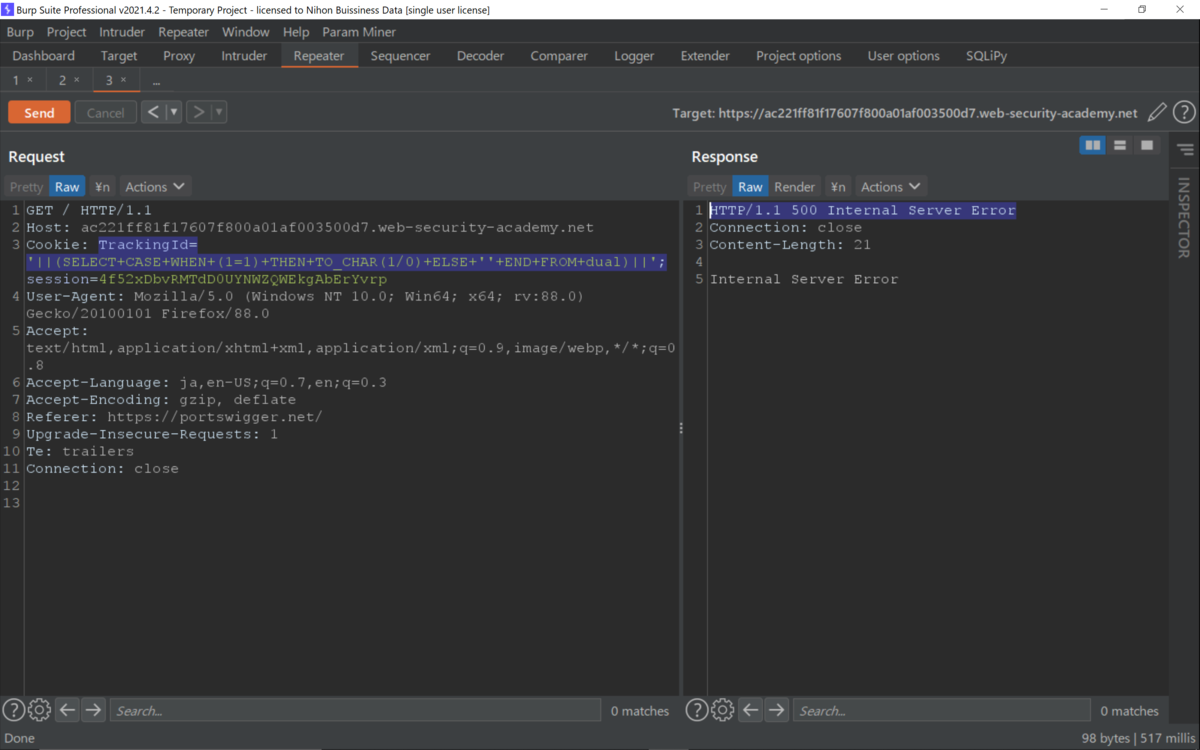1200x750 pixels.
Task: Toggle Response Raw view
Action: pyautogui.click(x=750, y=187)
